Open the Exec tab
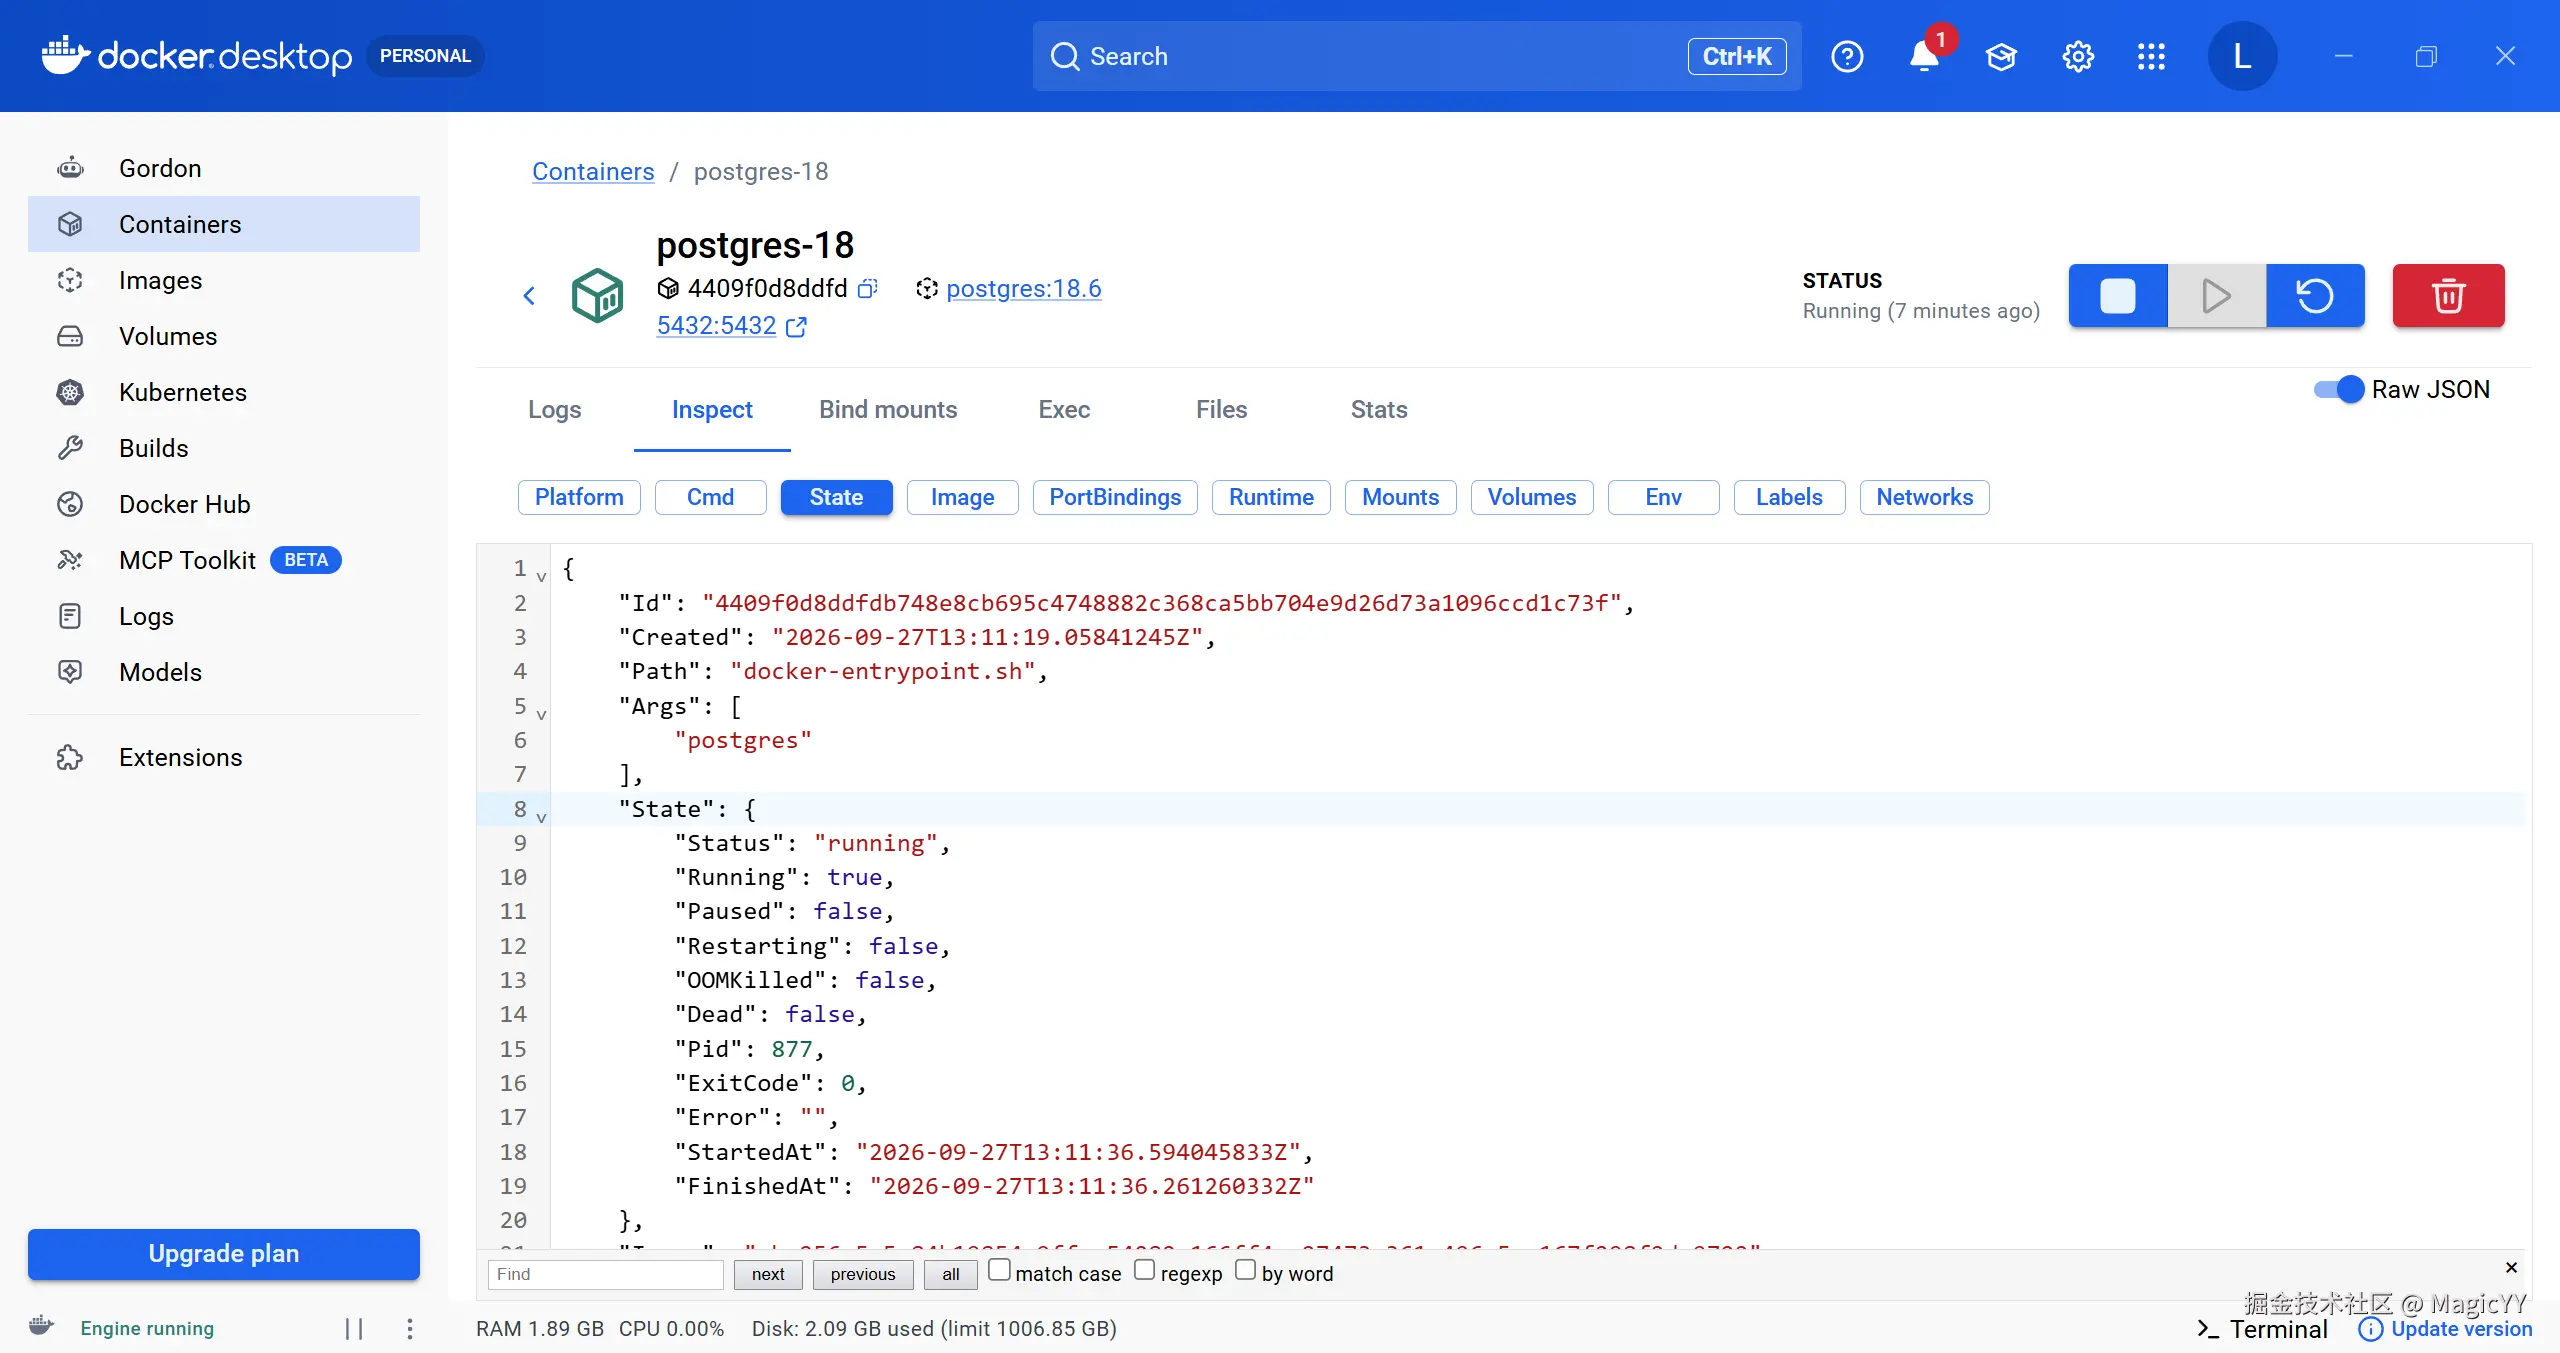Image resolution: width=2560 pixels, height=1353 pixels. coord(1064,410)
